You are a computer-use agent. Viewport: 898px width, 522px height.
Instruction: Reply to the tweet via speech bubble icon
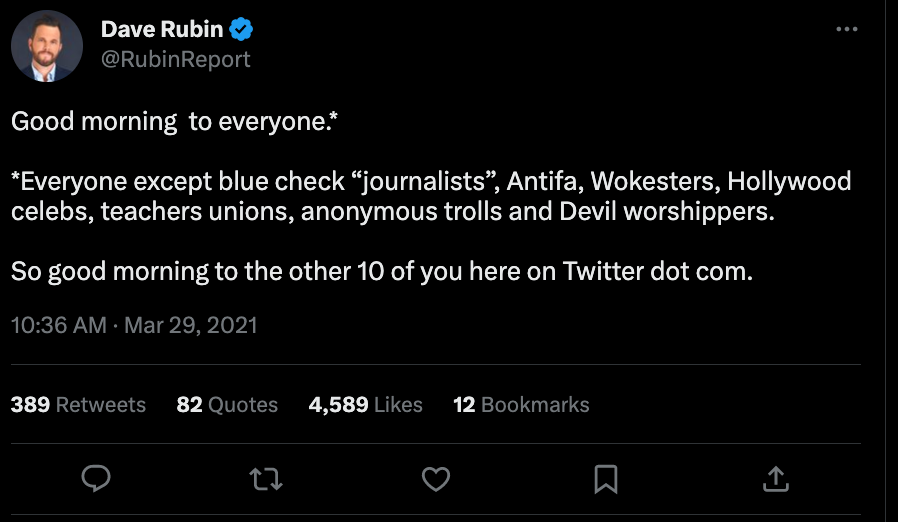(x=95, y=480)
